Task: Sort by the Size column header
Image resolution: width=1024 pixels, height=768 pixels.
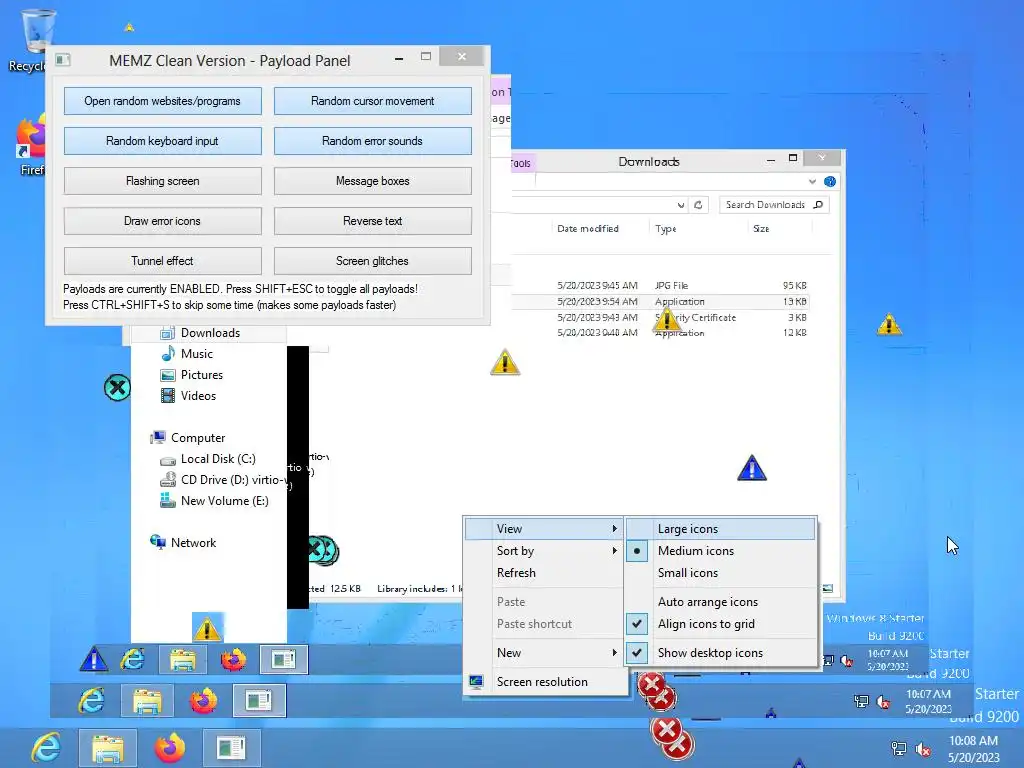Action: (761, 229)
